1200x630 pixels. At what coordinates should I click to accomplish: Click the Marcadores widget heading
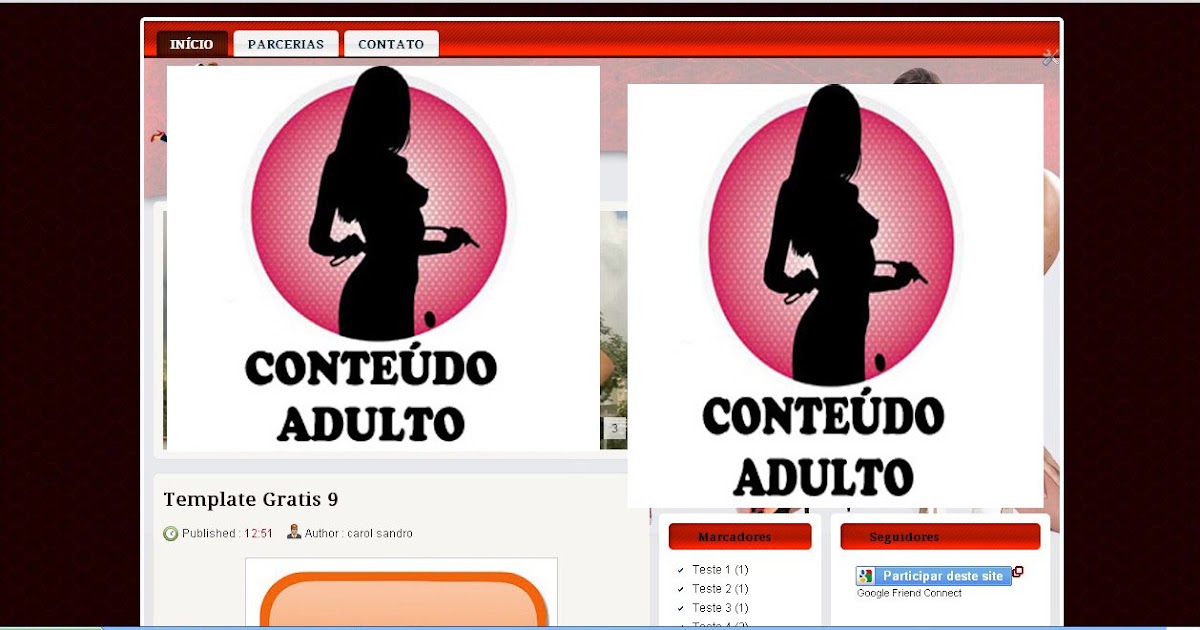(x=740, y=537)
